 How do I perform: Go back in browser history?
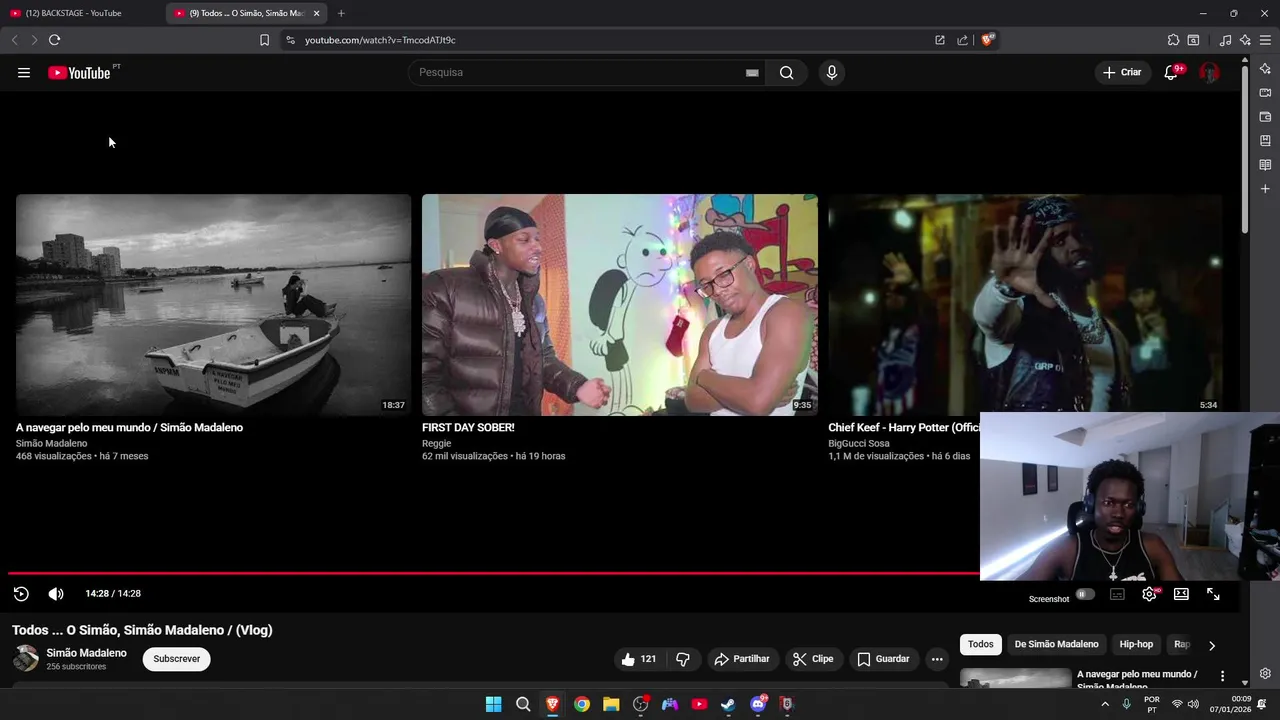pyautogui.click(x=14, y=40)
